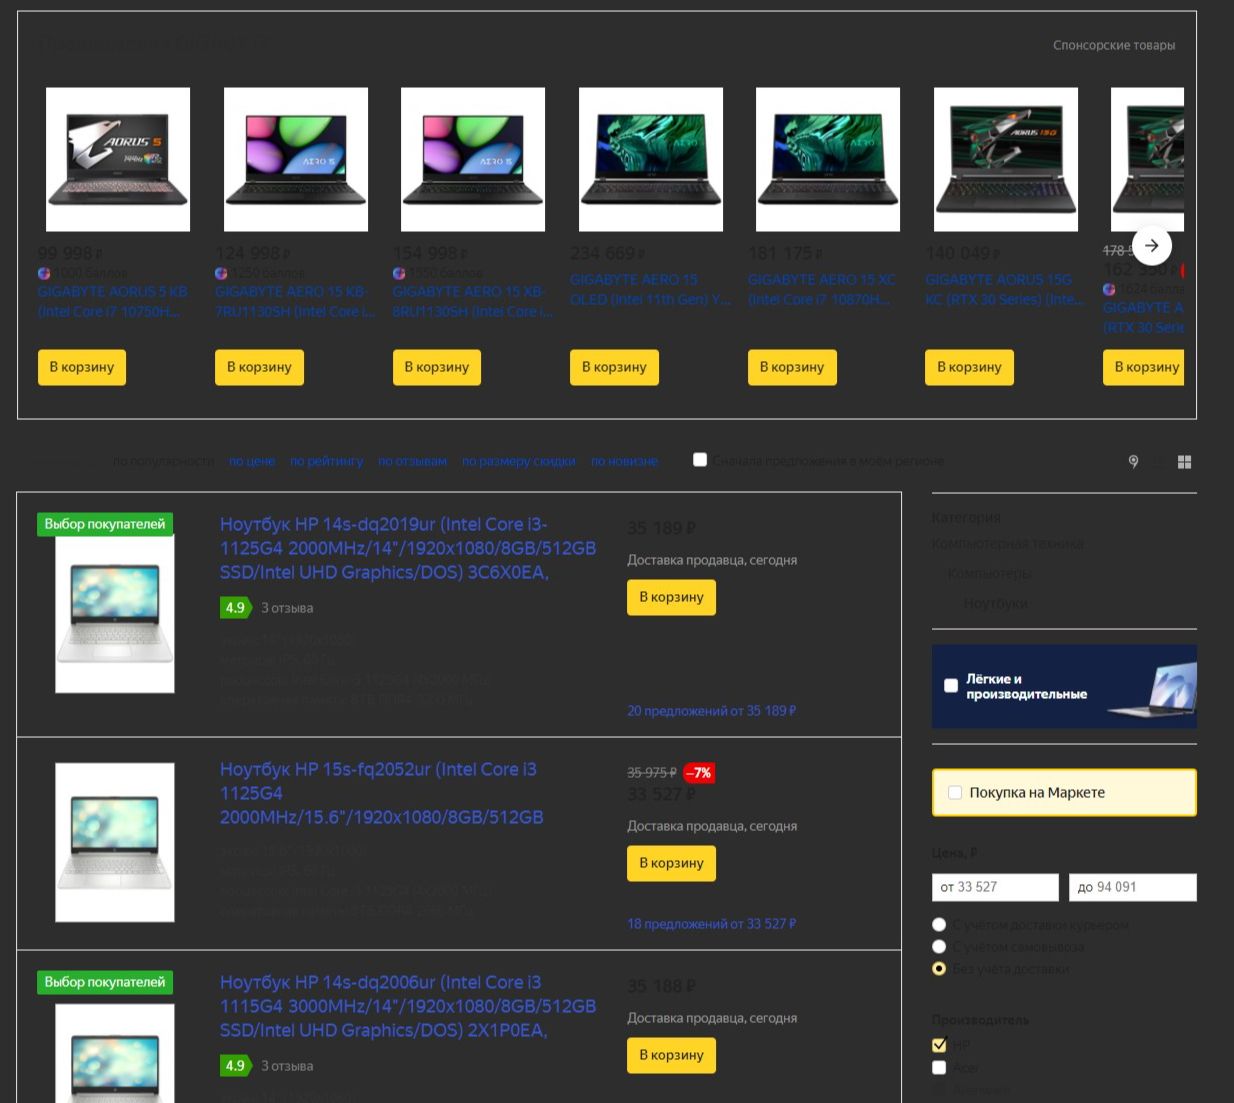1234x1103 pixels.
Task: Enable 'Покупка на Маркете' checkbox
Action: click(x=955, y=792)
